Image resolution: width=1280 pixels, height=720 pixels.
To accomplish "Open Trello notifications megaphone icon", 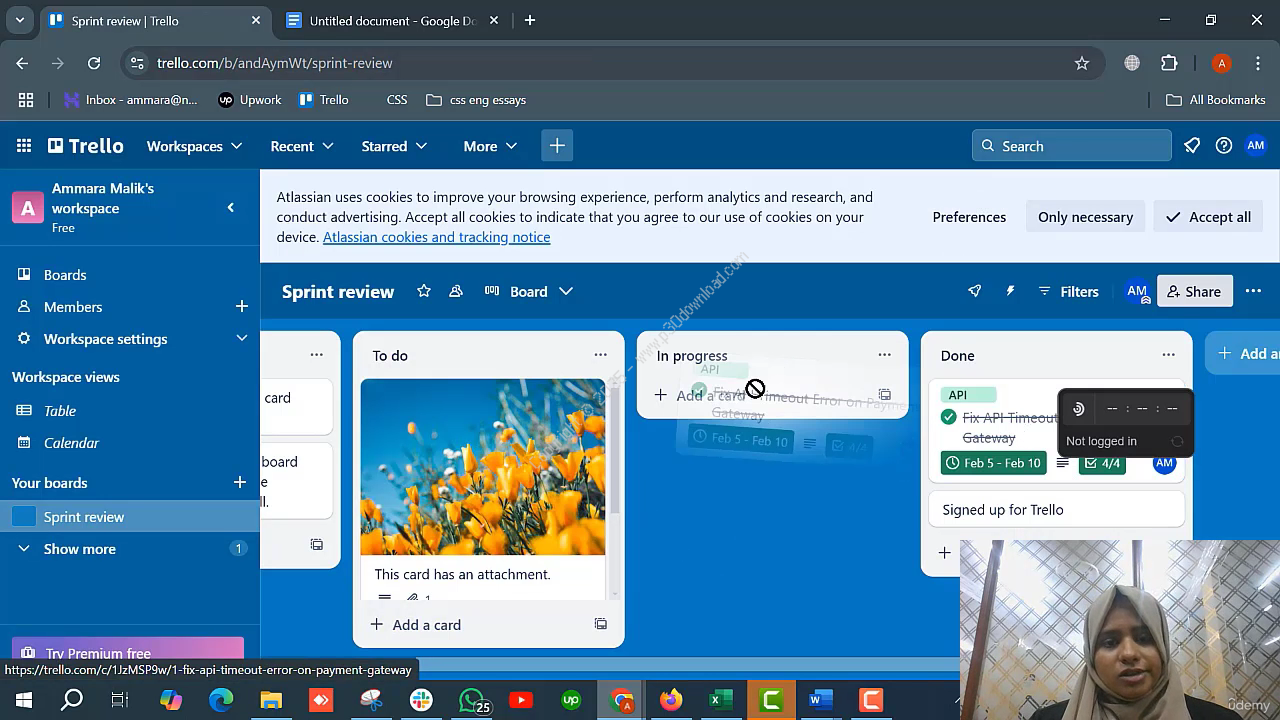I will click(1192, 146).
